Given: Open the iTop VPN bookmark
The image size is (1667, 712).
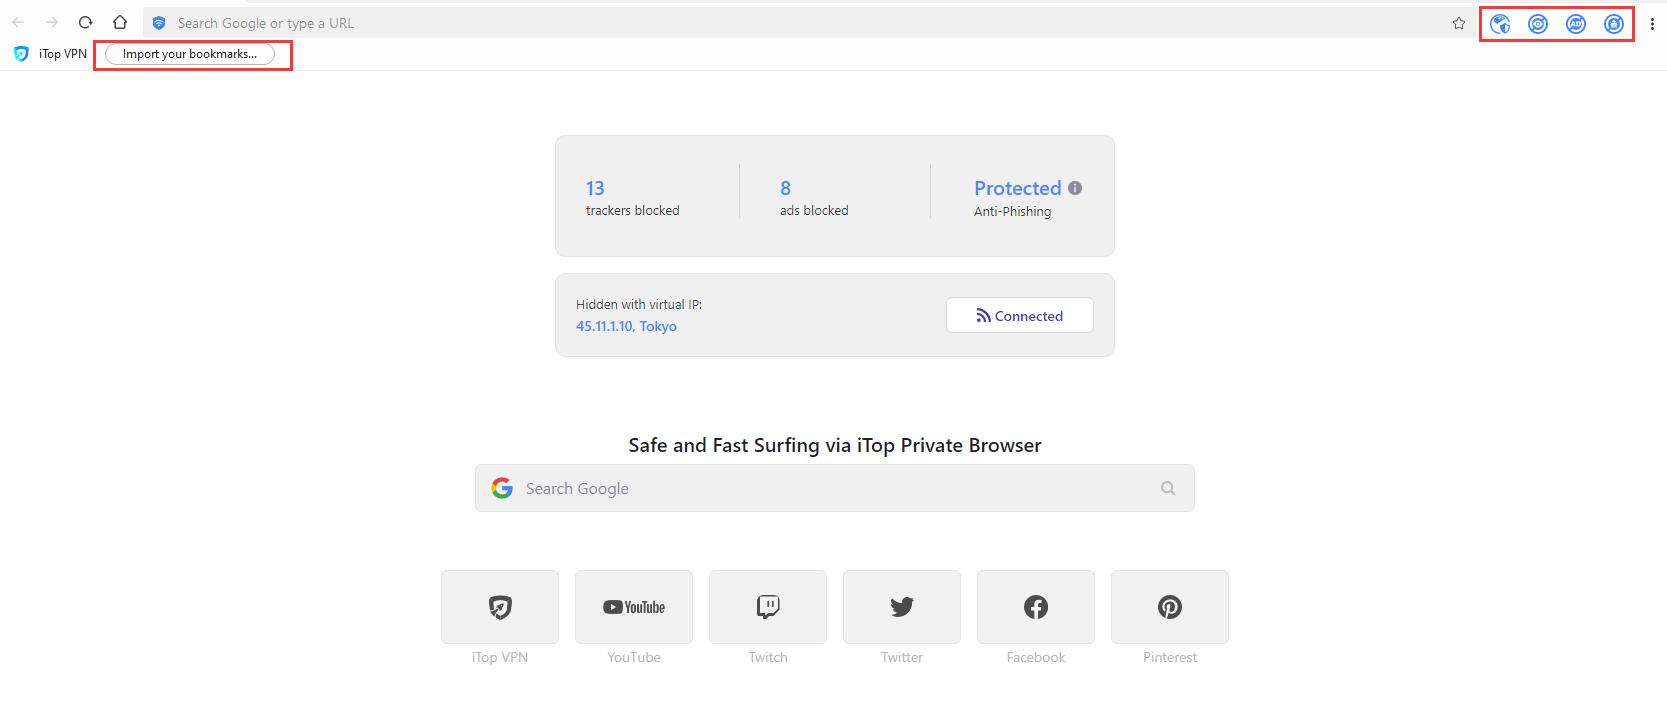Looking at the screenshot, I should (x=50, y=54).
